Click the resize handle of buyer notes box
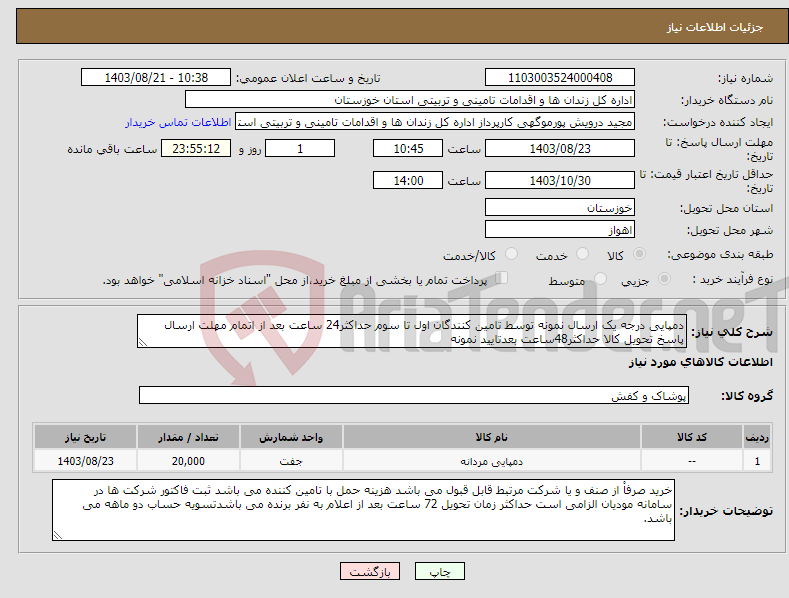Viewport: 789px width, 598px height. 58,536
